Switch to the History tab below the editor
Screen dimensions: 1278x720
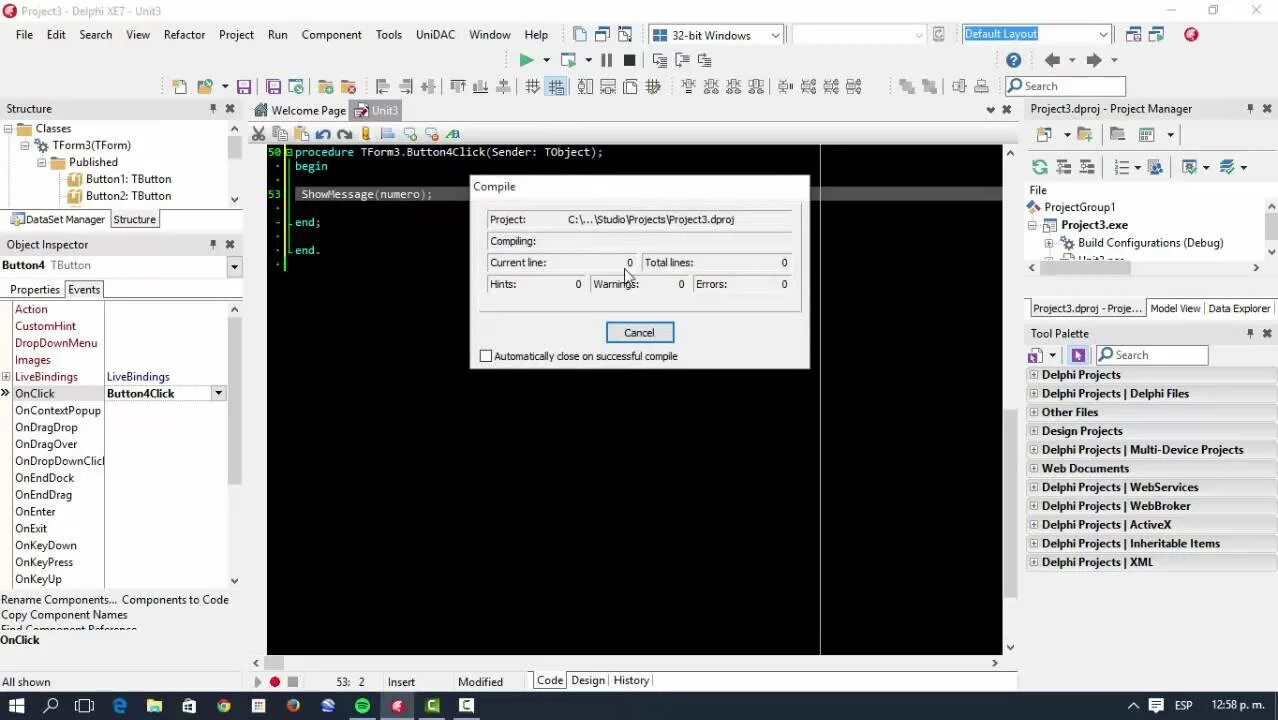[631, 681]
